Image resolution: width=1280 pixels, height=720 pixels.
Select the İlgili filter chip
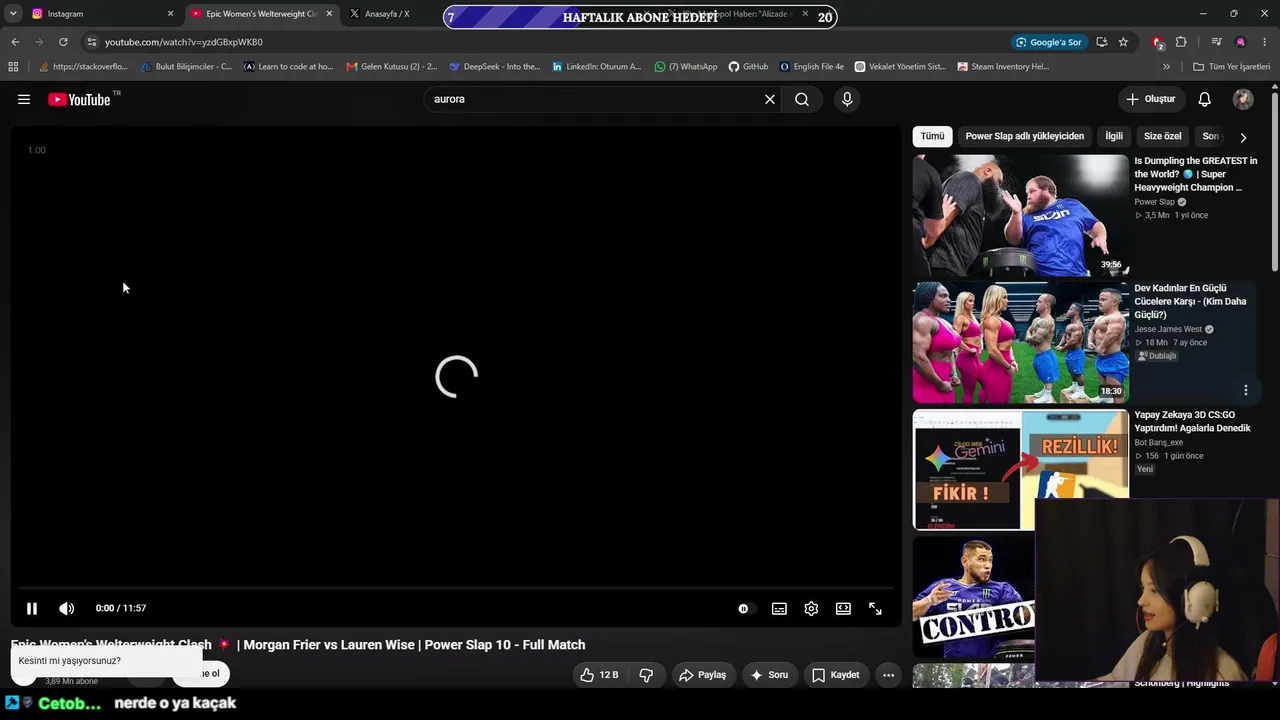[x=1114, y=136]
